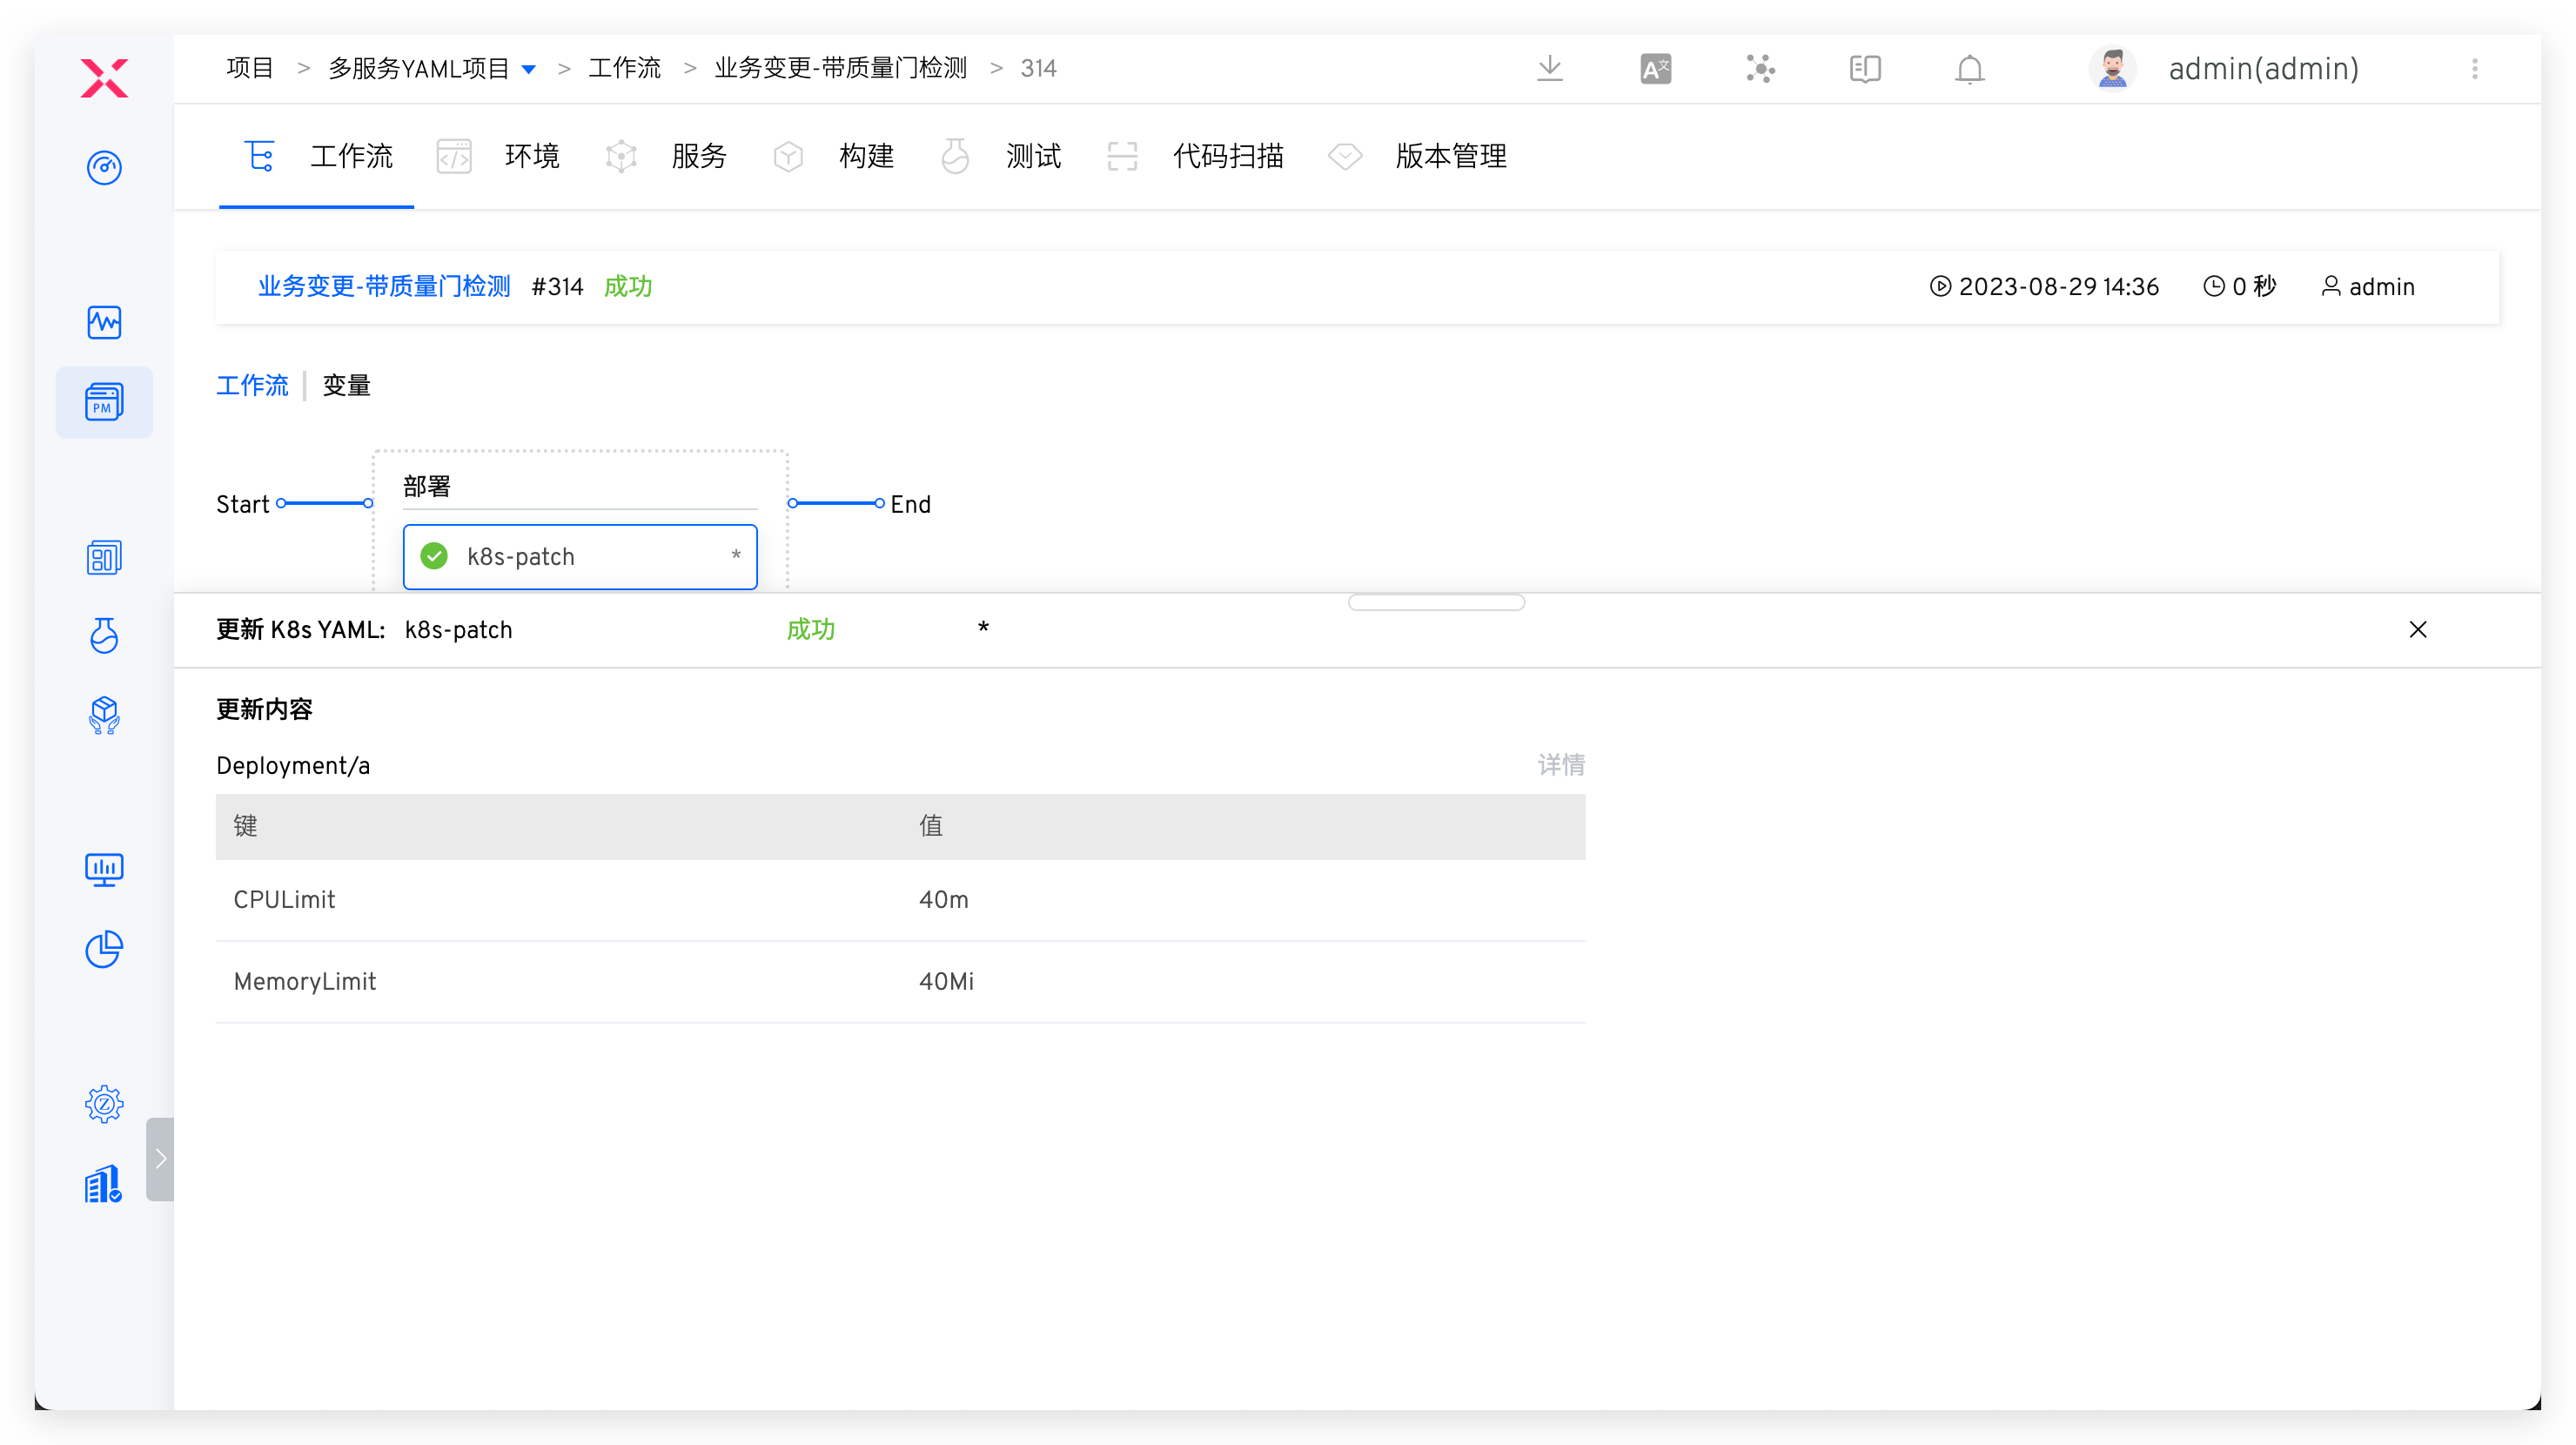This screenshot has width=2576, height=1445.
Task: Expand the 多服务YAML项目 project dropdown
Action: click(x=529, y=69)
